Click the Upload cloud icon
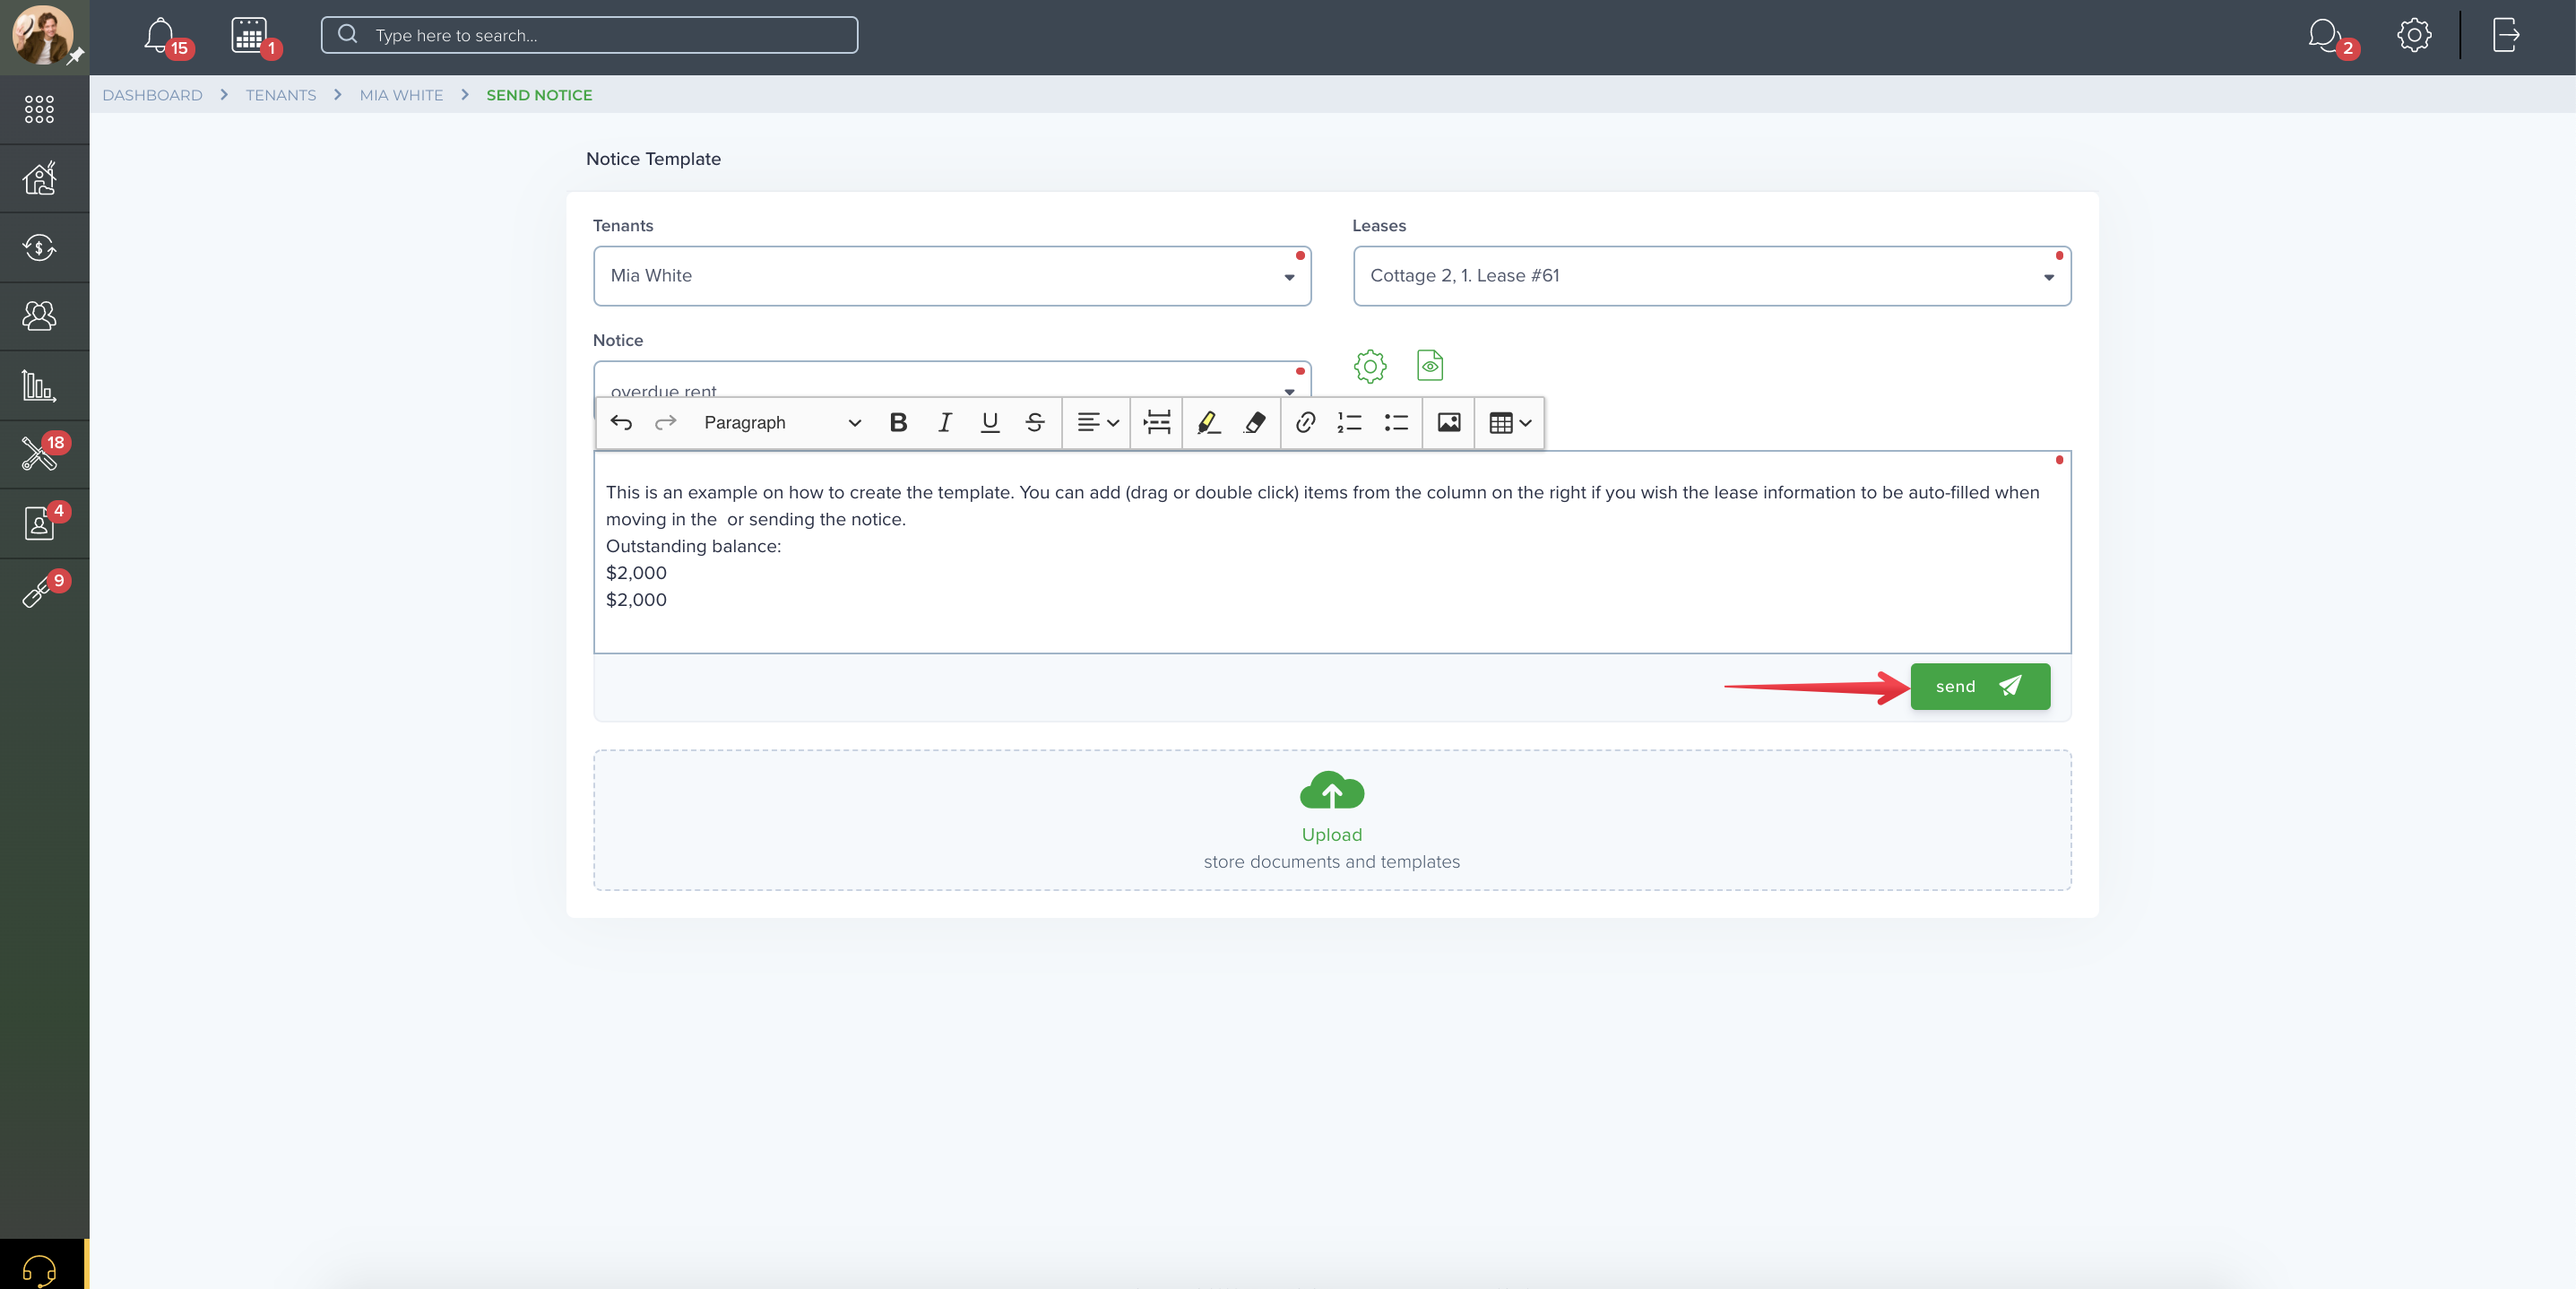The width and height of the screenshot is (2576, 1289). coord(1332,790)
